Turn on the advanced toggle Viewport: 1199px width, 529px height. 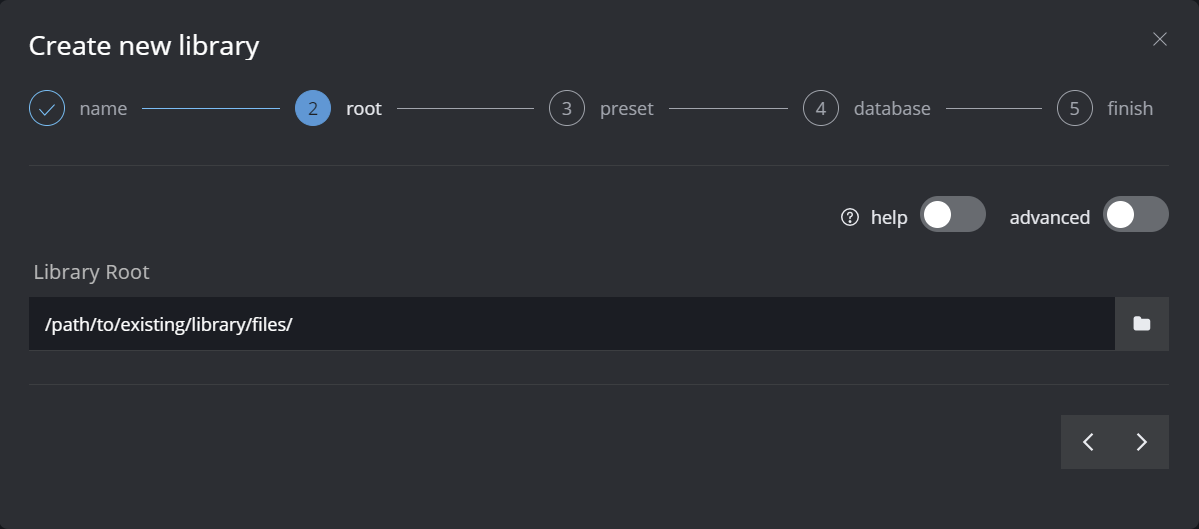coord(1135,215)
